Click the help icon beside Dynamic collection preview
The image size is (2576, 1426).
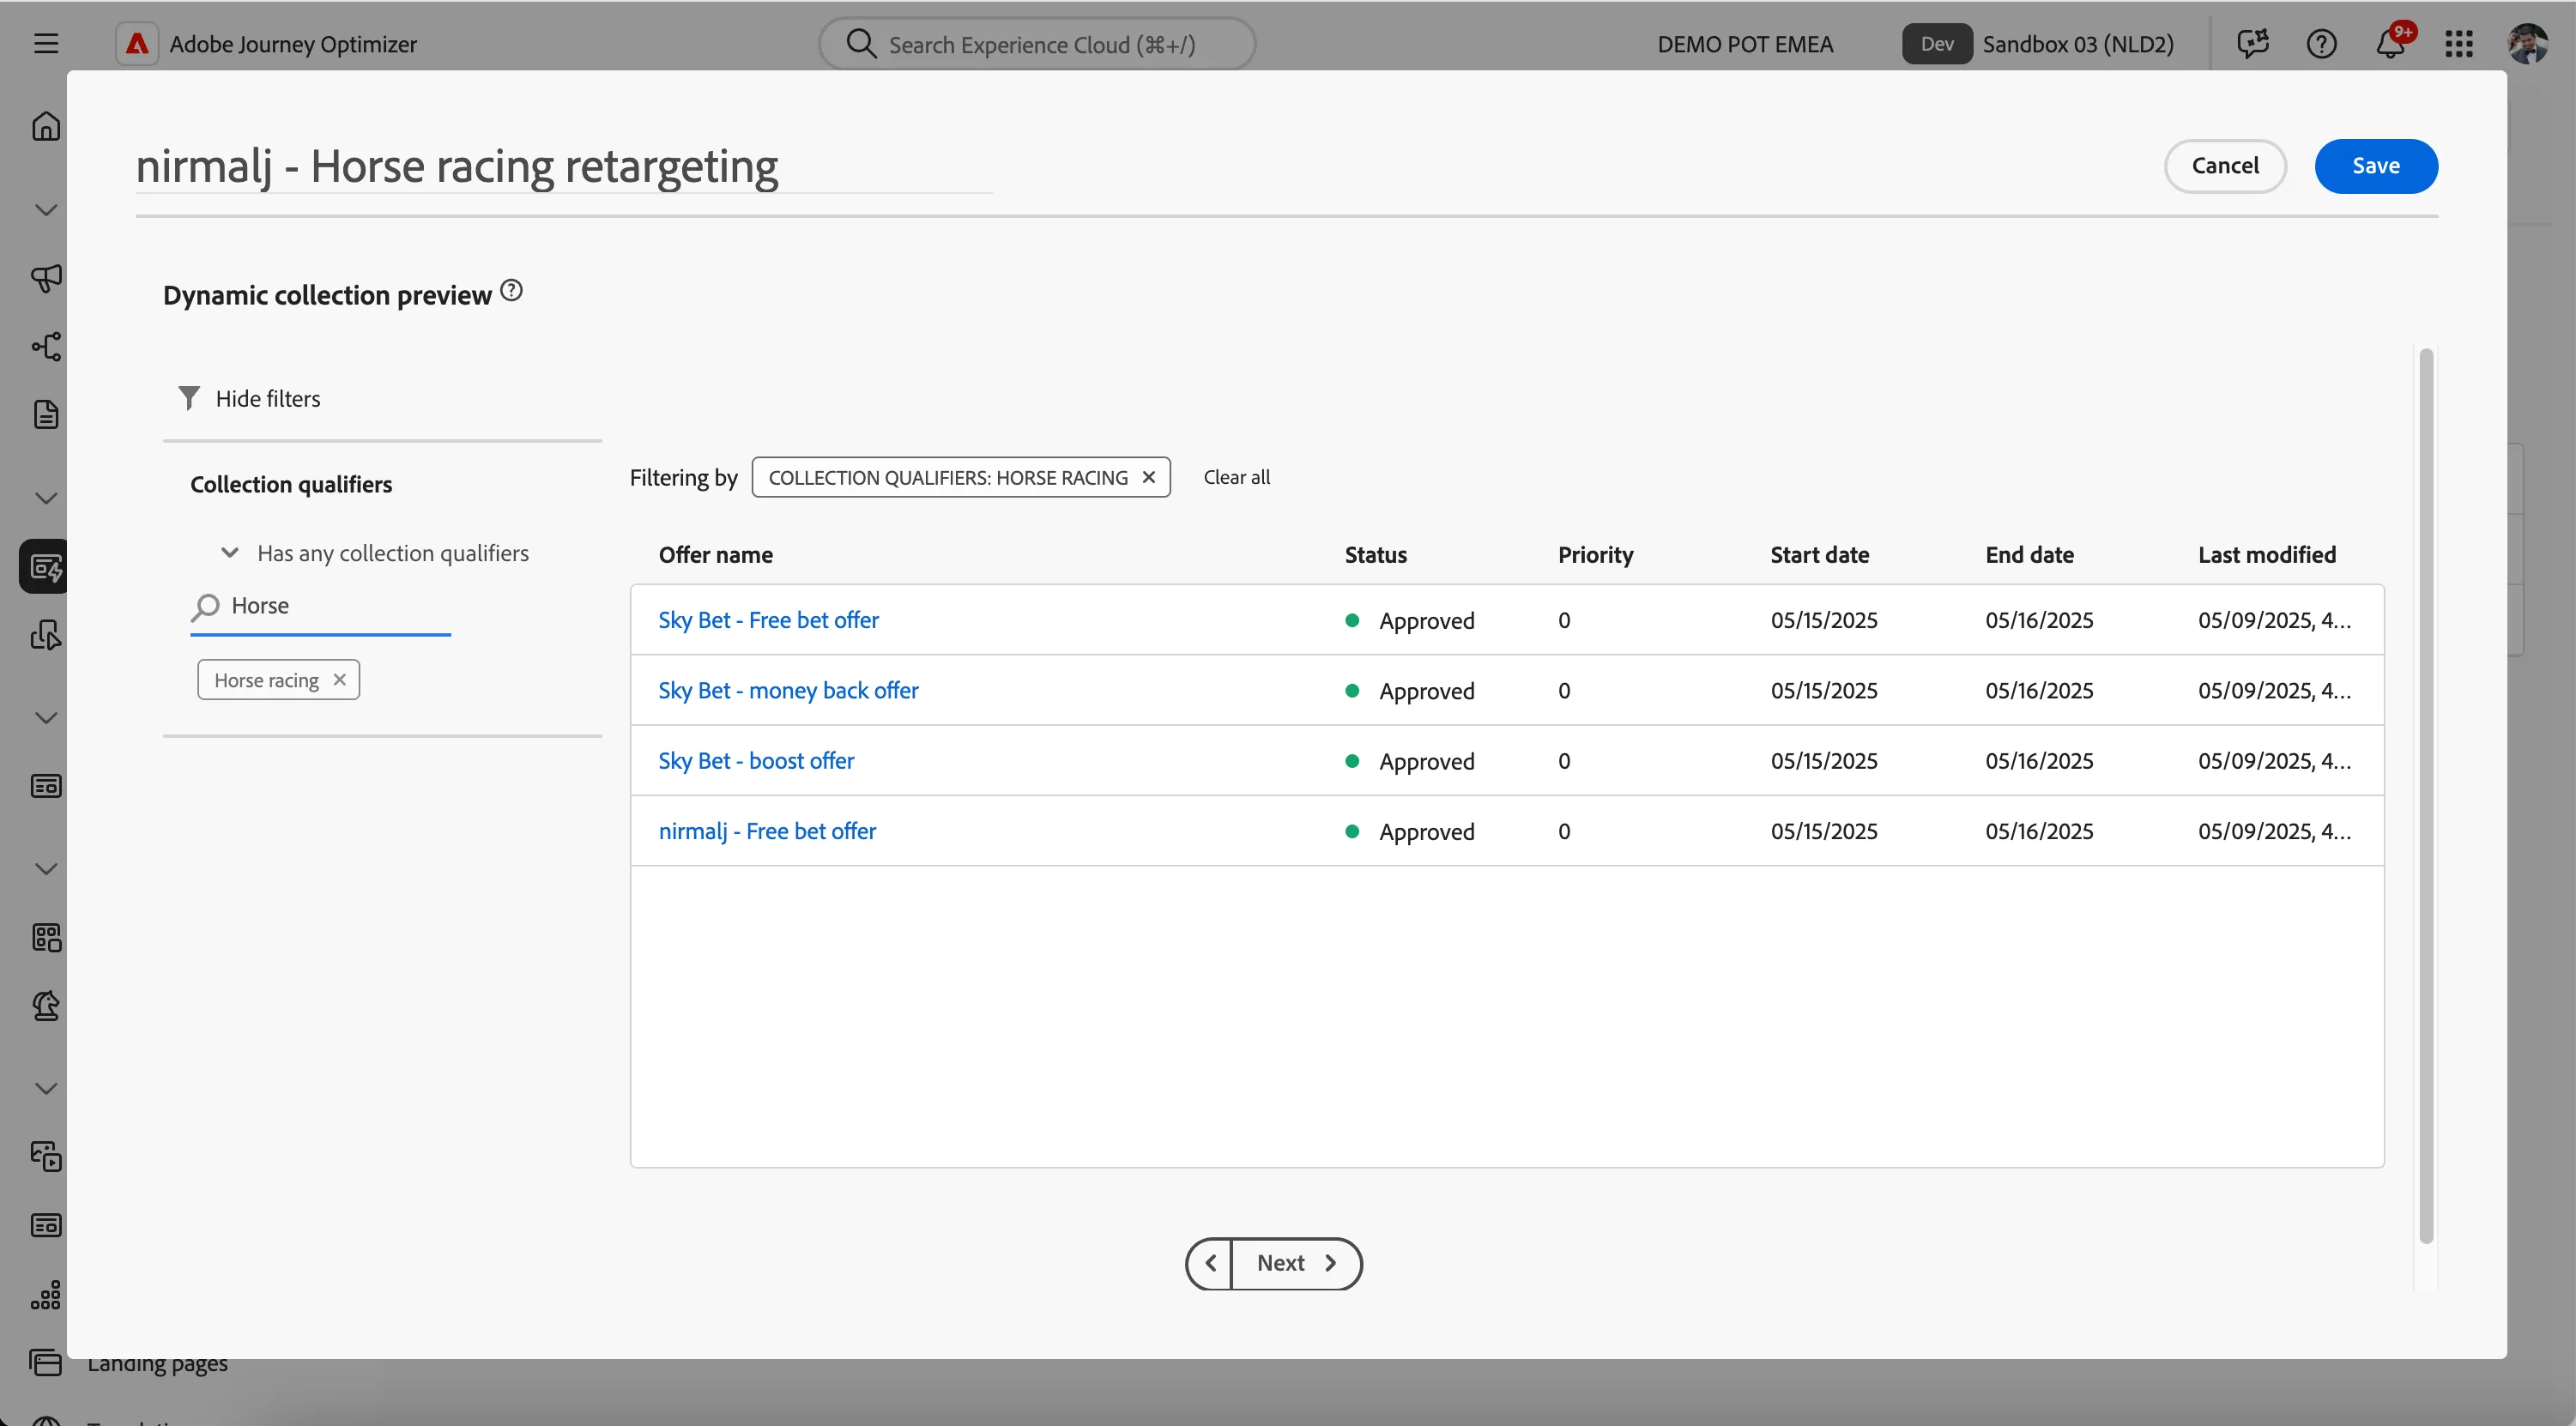(x=511, y=291)
